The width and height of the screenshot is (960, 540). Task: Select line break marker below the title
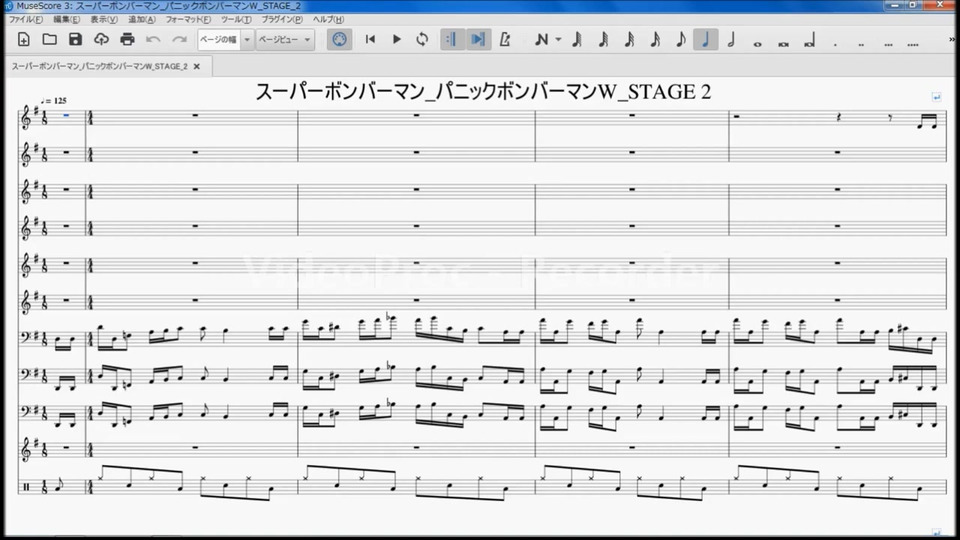click(x=936, y=97)
